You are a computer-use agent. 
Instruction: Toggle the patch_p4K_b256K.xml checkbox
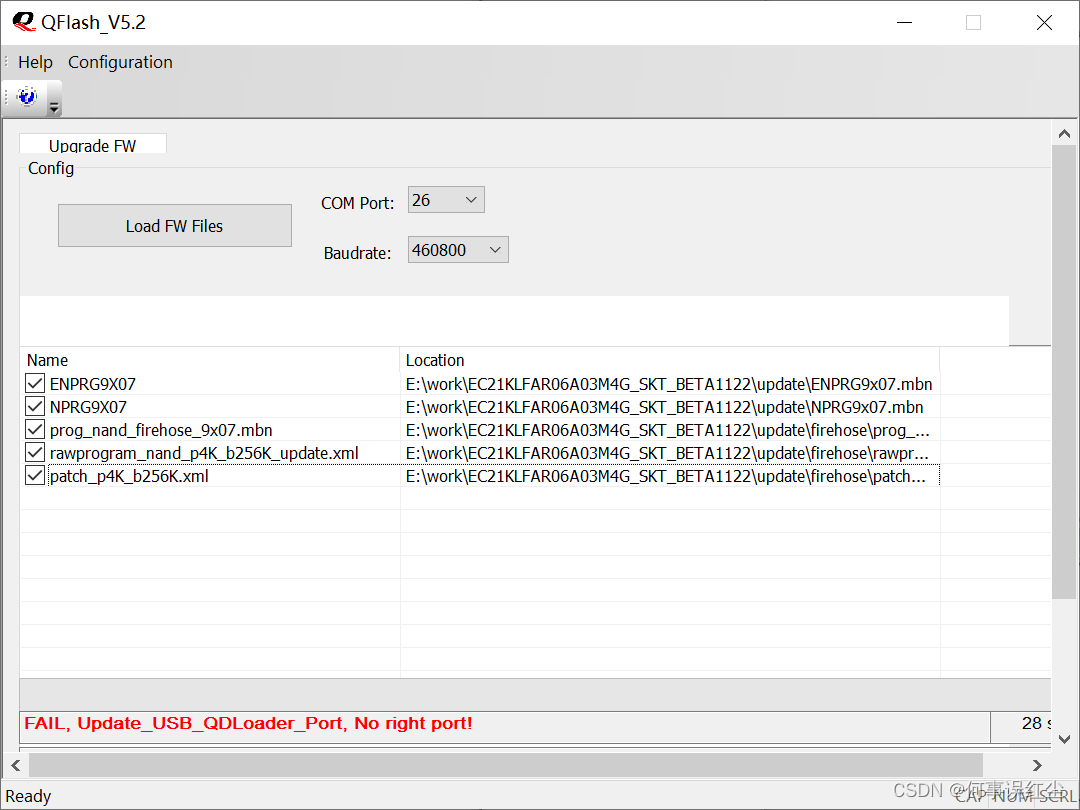[x=35, y=476]
